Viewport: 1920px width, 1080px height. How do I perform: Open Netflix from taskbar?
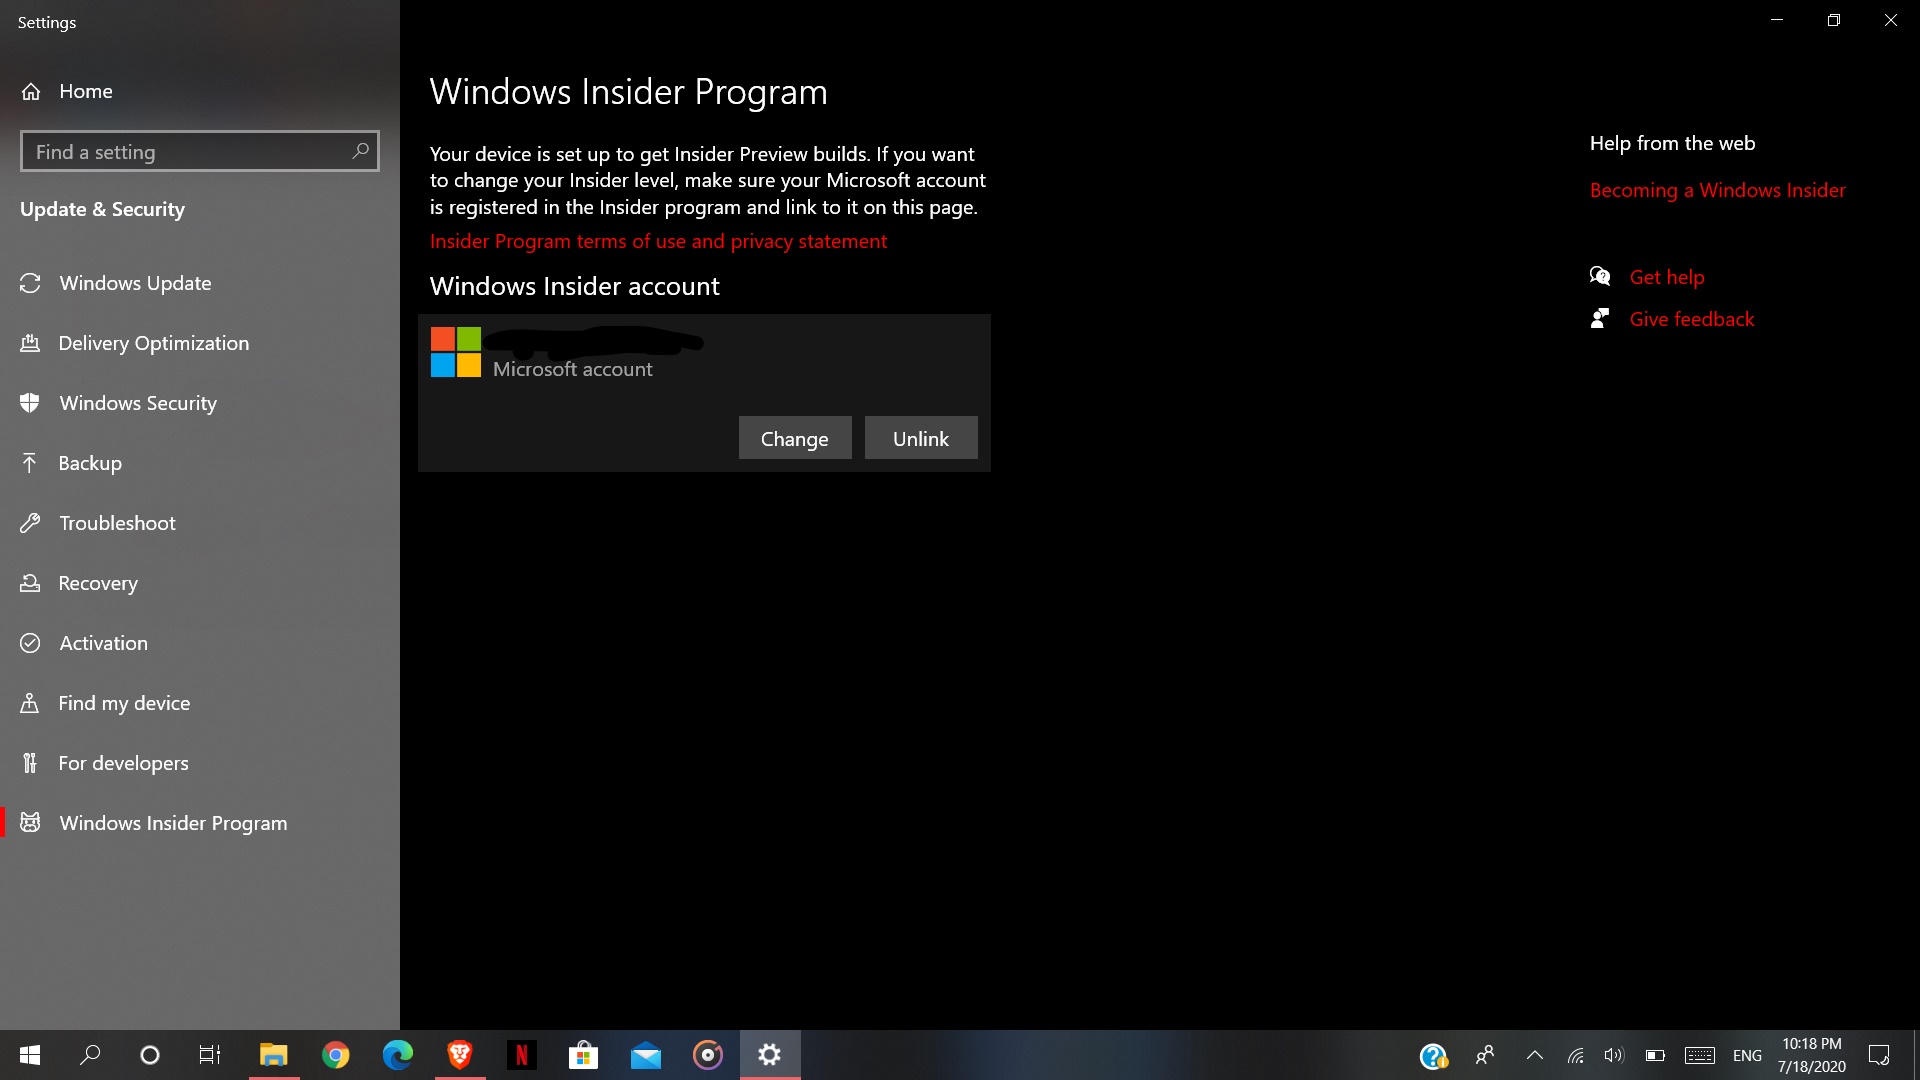point(522,1055)
